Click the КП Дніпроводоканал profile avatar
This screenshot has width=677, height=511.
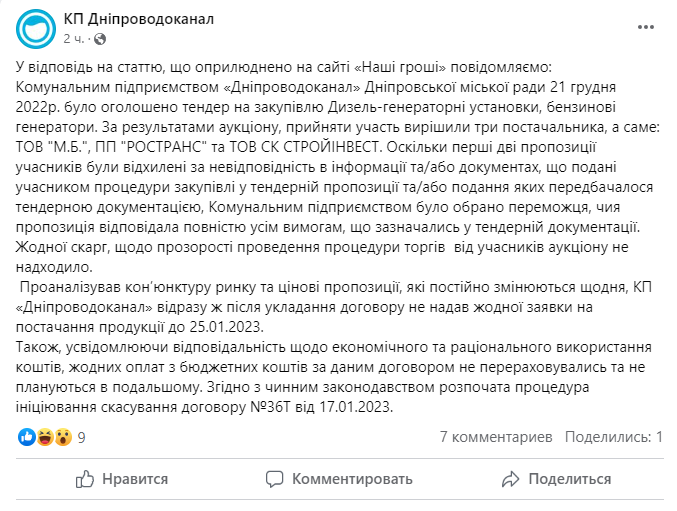click(35, 28)
